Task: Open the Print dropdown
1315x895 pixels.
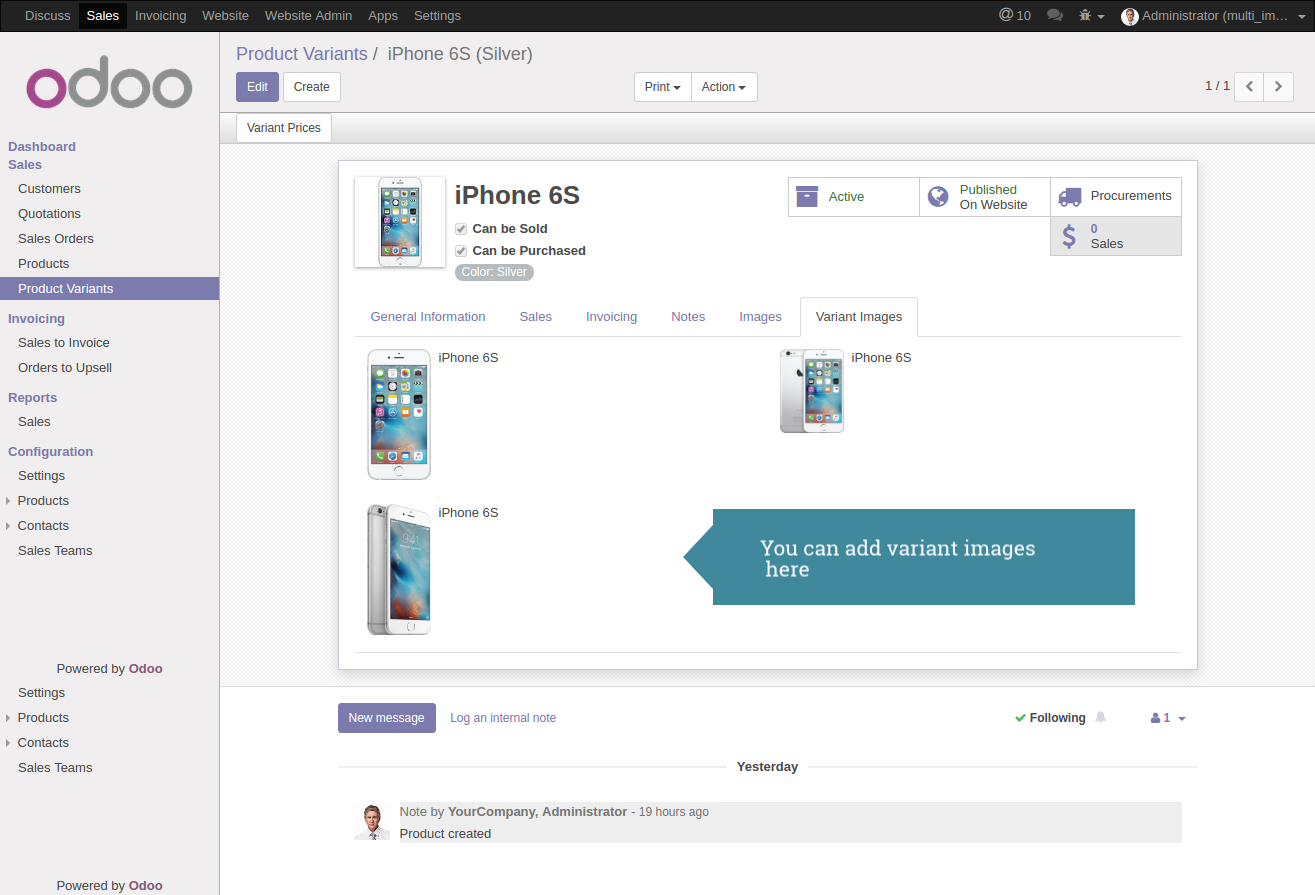Action: [663, 87]
